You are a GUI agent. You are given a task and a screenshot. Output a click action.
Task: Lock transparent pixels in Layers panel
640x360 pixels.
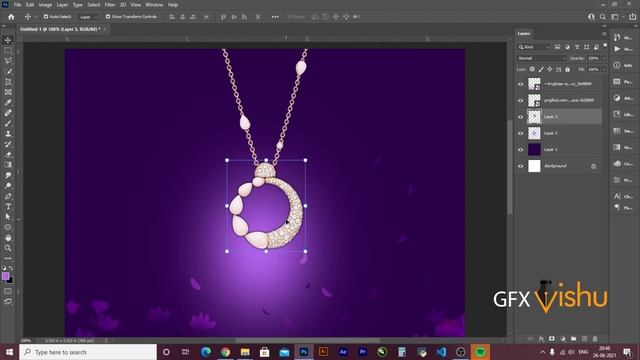pyautogui.click(x=532, y=69)
